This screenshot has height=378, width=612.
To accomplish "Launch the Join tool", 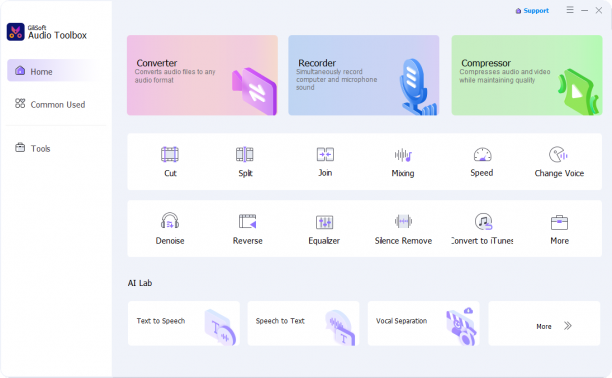I will tap(325, 162).
